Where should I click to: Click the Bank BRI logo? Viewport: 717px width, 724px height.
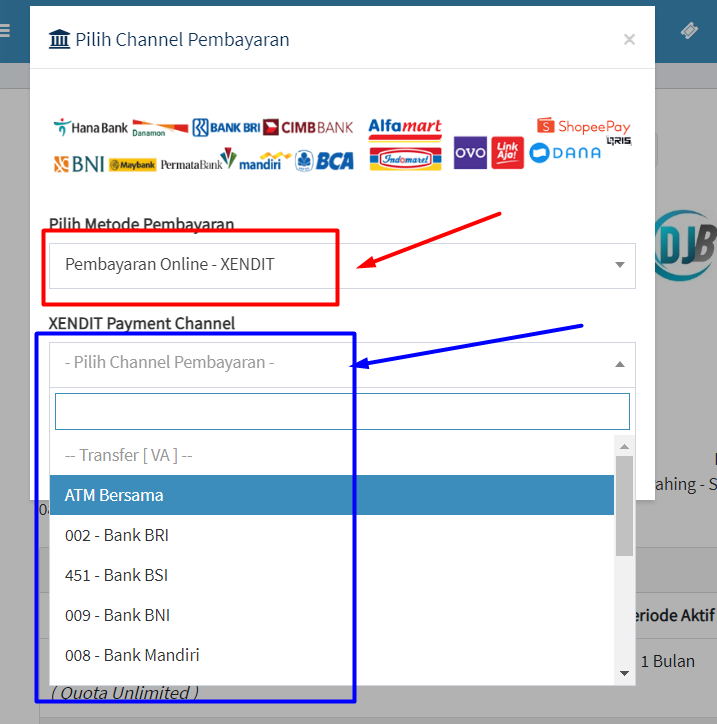point(226,127)
